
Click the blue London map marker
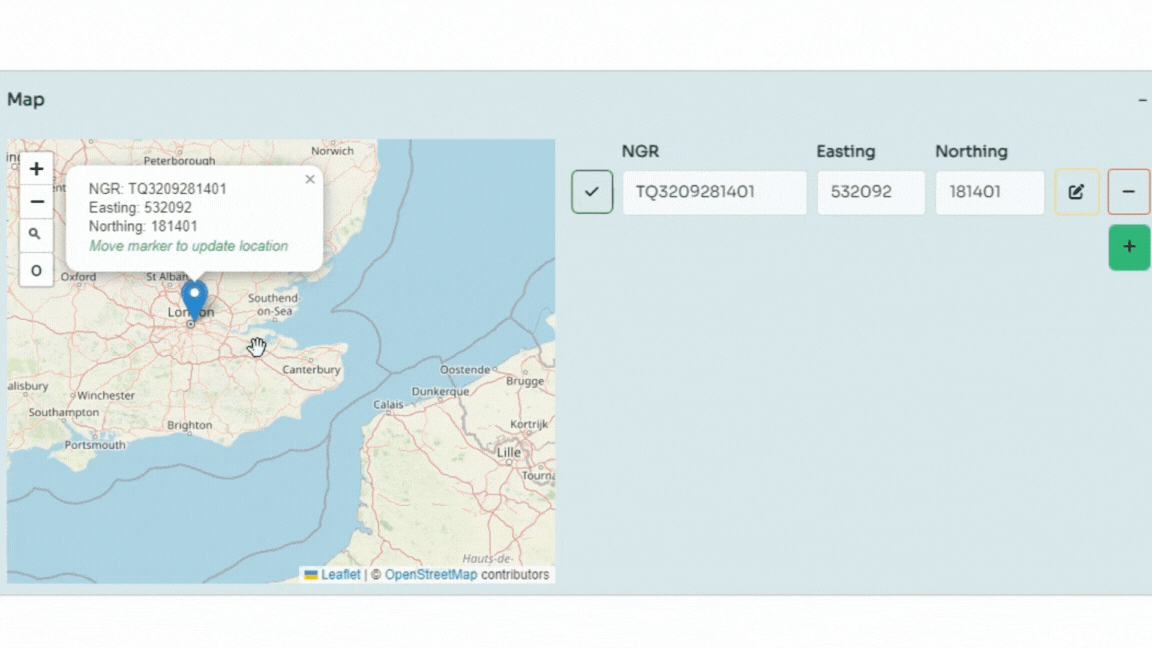[x=194, y=298]
